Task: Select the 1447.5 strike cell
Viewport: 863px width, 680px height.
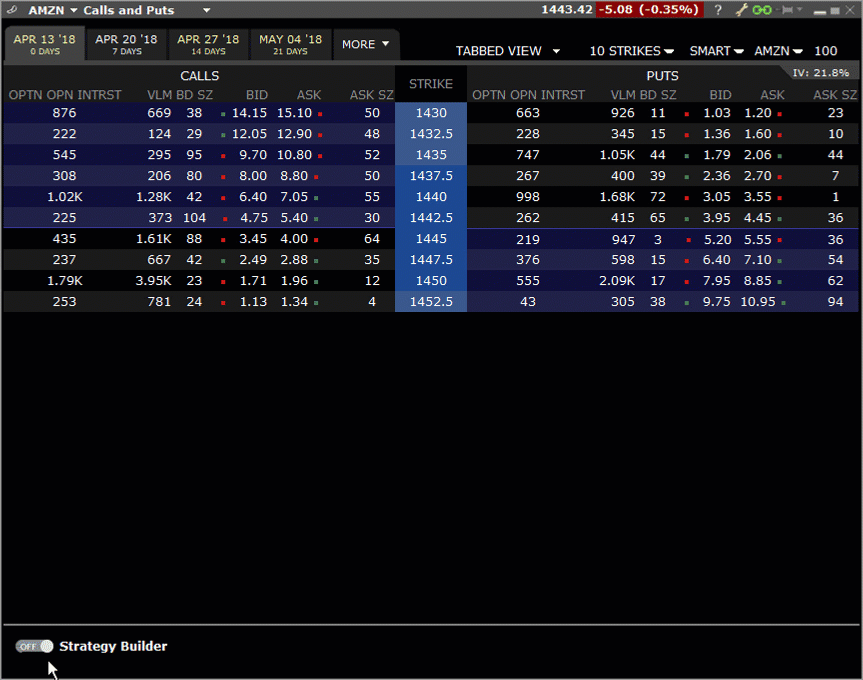Action: [x=431, y=260]
